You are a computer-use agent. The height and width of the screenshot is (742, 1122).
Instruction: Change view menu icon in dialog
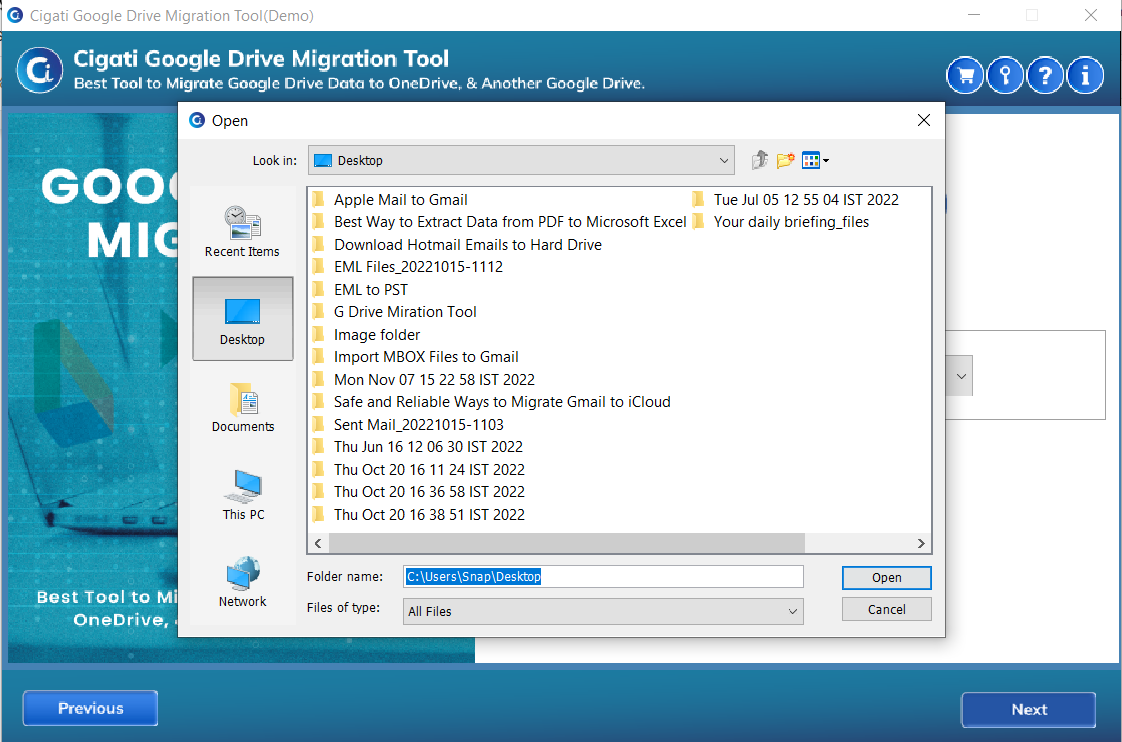(x=815, y=160)
